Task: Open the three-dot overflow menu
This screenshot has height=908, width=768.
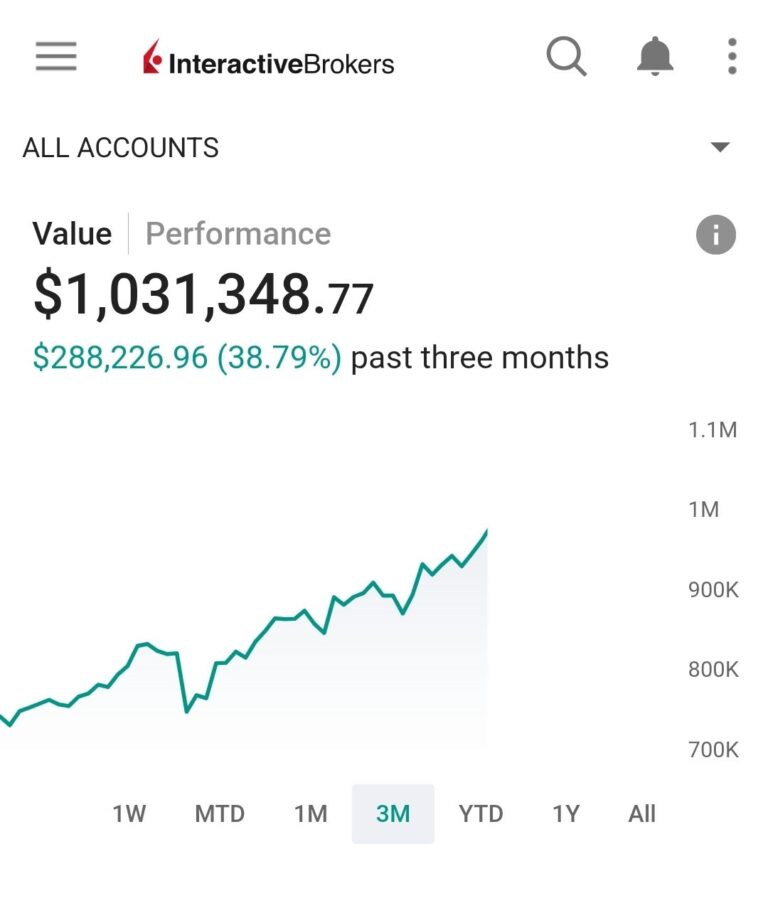Action: click(732, 57)
